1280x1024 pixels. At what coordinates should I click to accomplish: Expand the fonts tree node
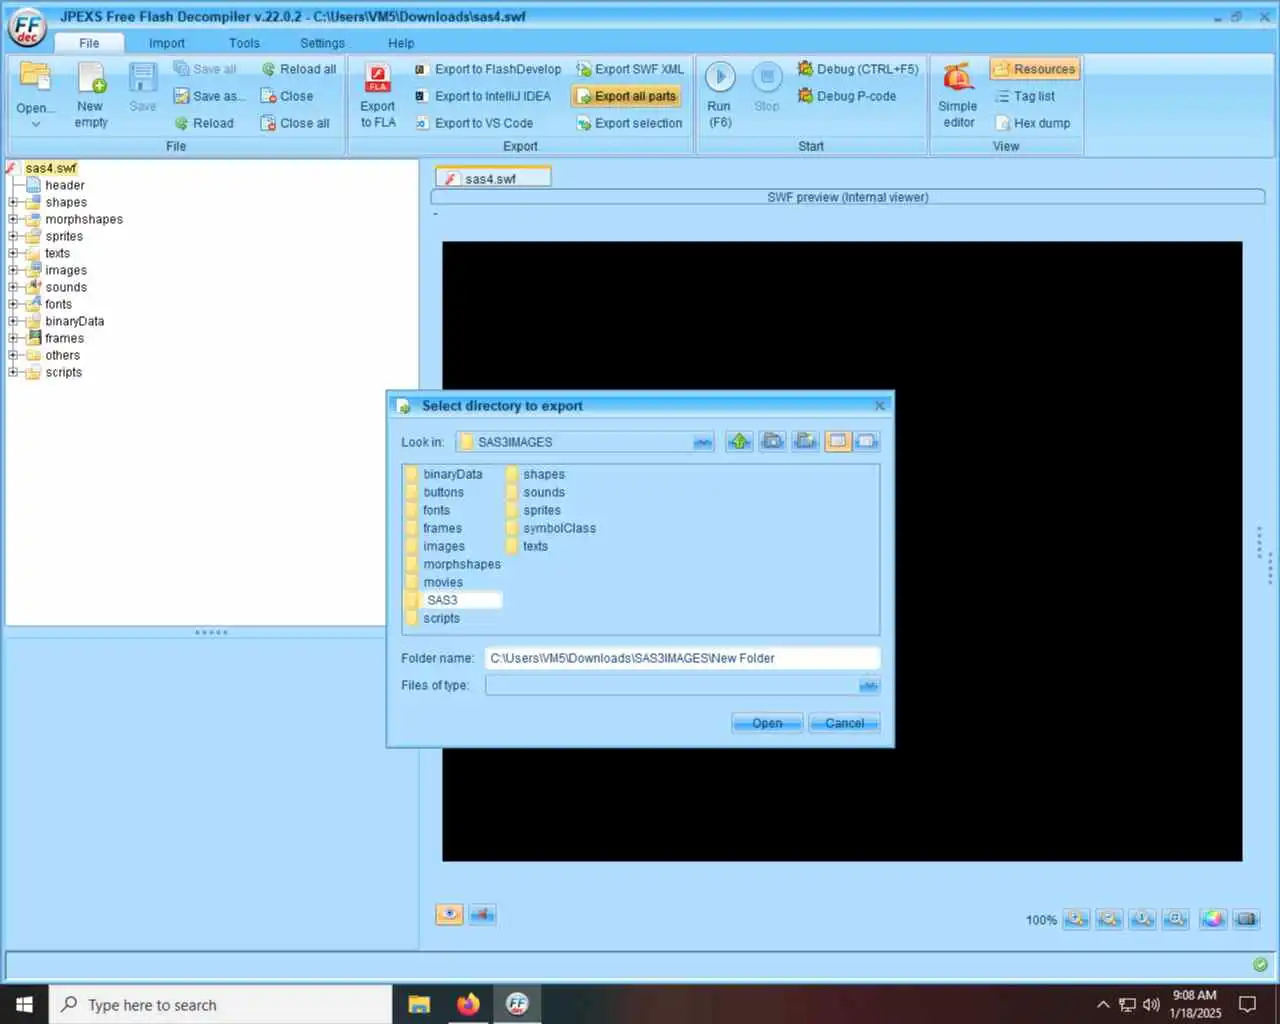(14, 304)
